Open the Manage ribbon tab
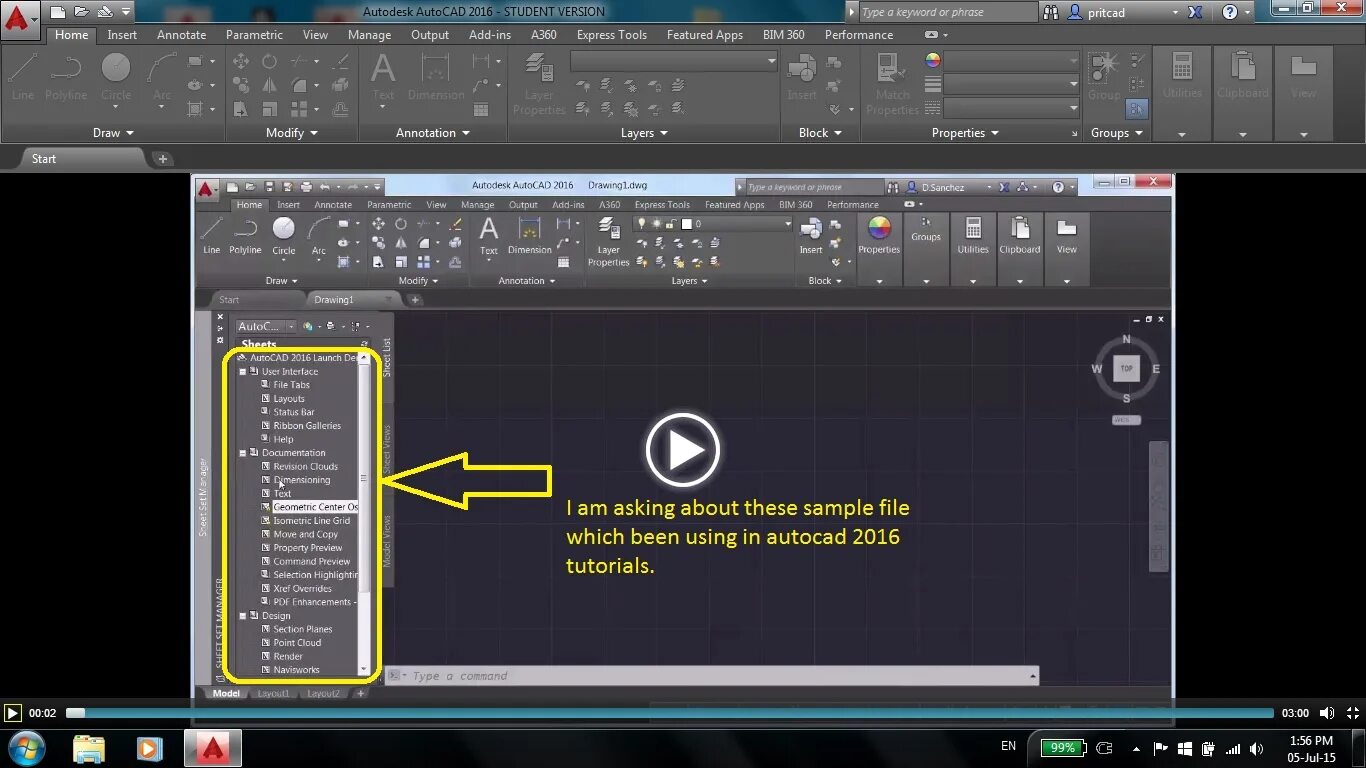Screen dimensions: 1366x768 click(x=370, y=35)
